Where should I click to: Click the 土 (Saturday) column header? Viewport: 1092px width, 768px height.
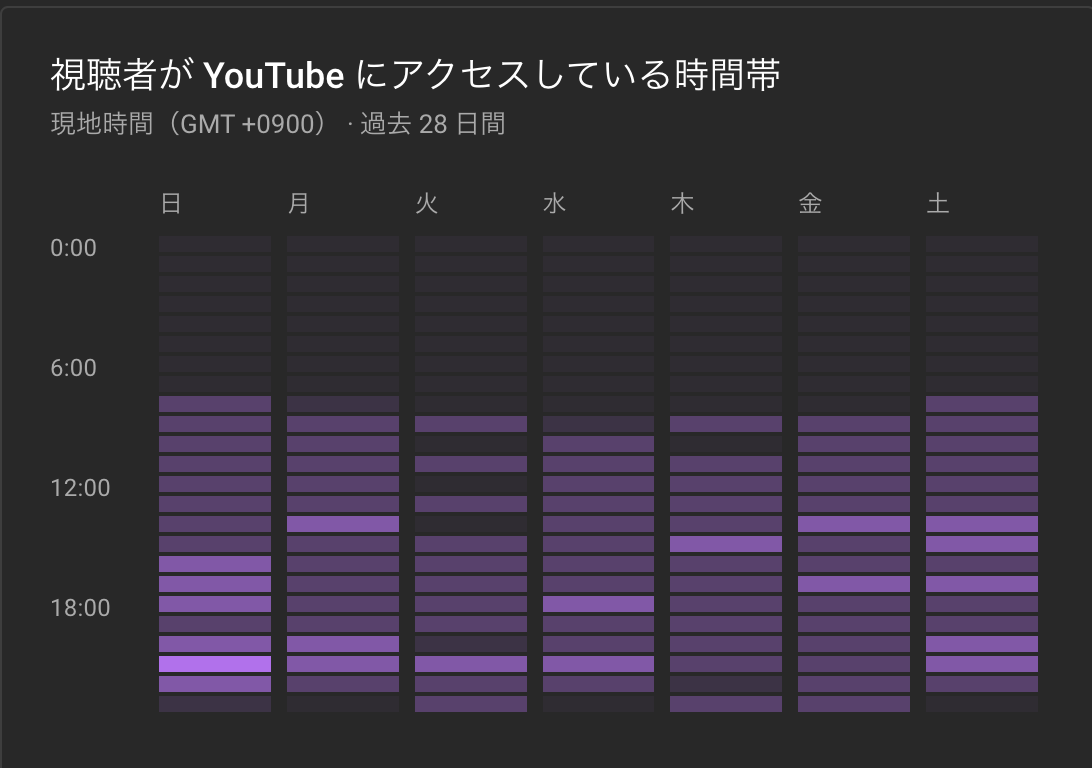tap(938, 203)
